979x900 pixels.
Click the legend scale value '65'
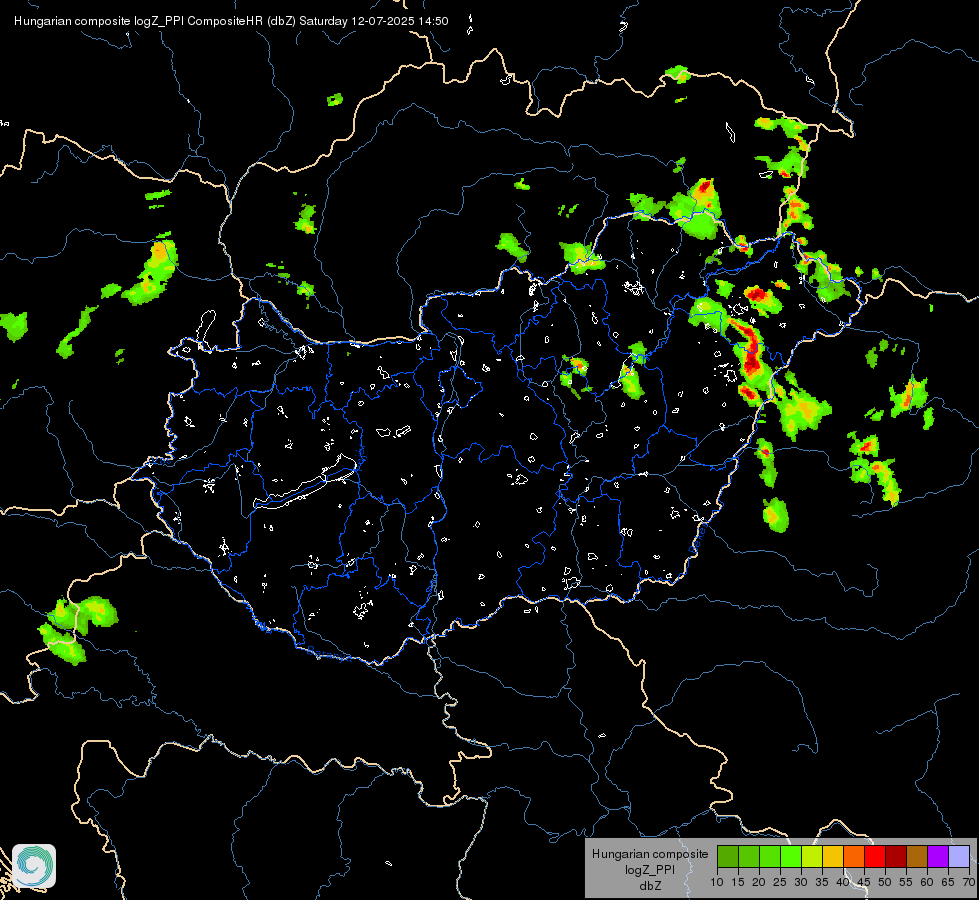[x=948, y=882]
